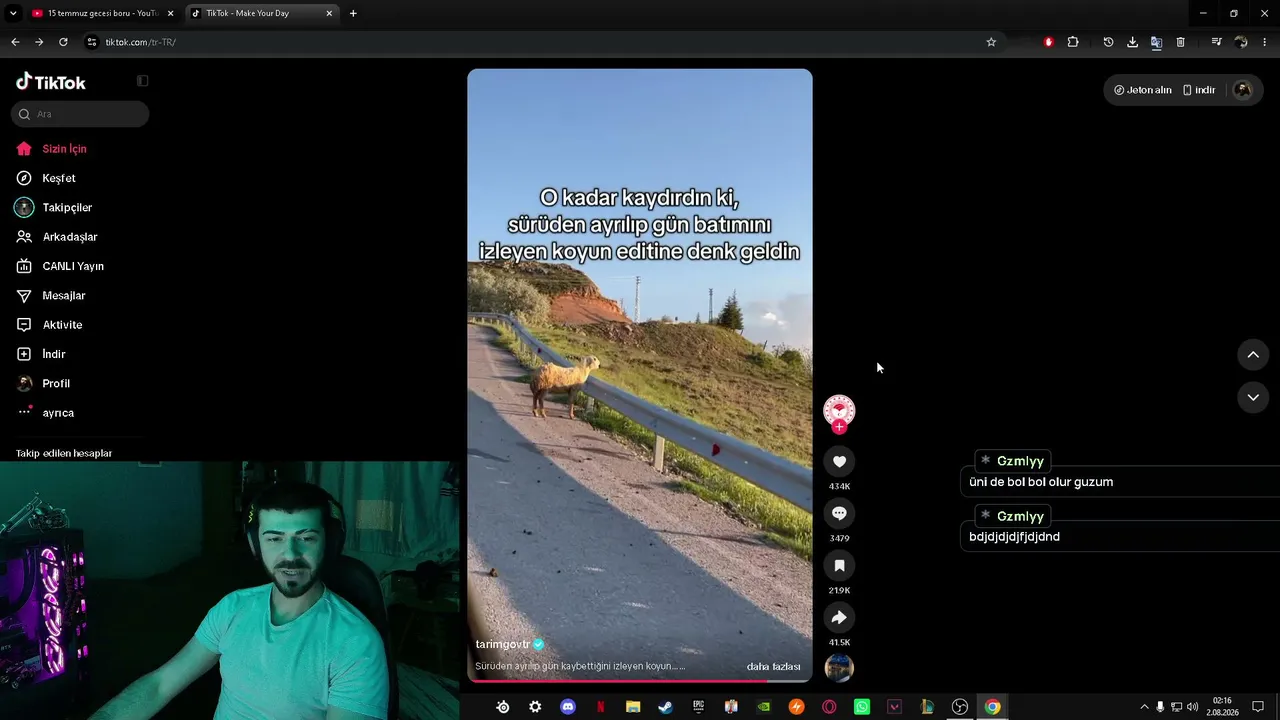Image resolution: width=1280 pixels, height=720 pixels.
Task: Bookmark this page with the star
Action: (x=991, y=42)
